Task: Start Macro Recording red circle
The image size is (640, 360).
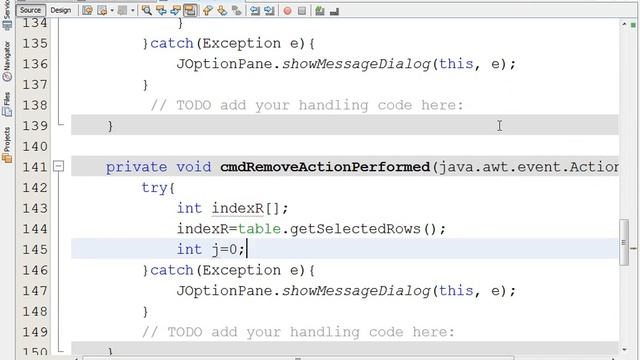Action: click(x=287, y=11)
